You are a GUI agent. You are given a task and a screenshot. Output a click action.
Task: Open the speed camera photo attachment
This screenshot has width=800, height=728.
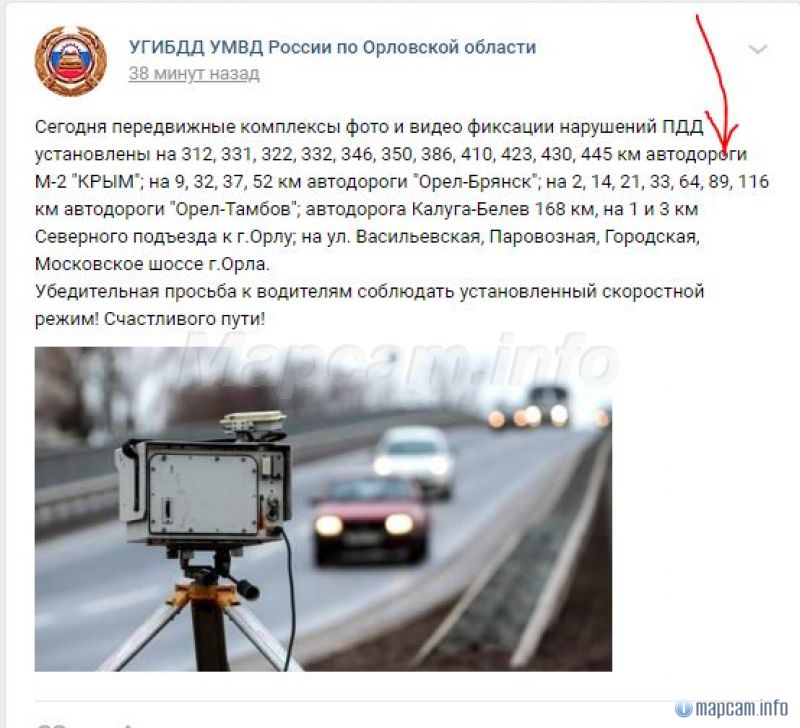[323, 509]
